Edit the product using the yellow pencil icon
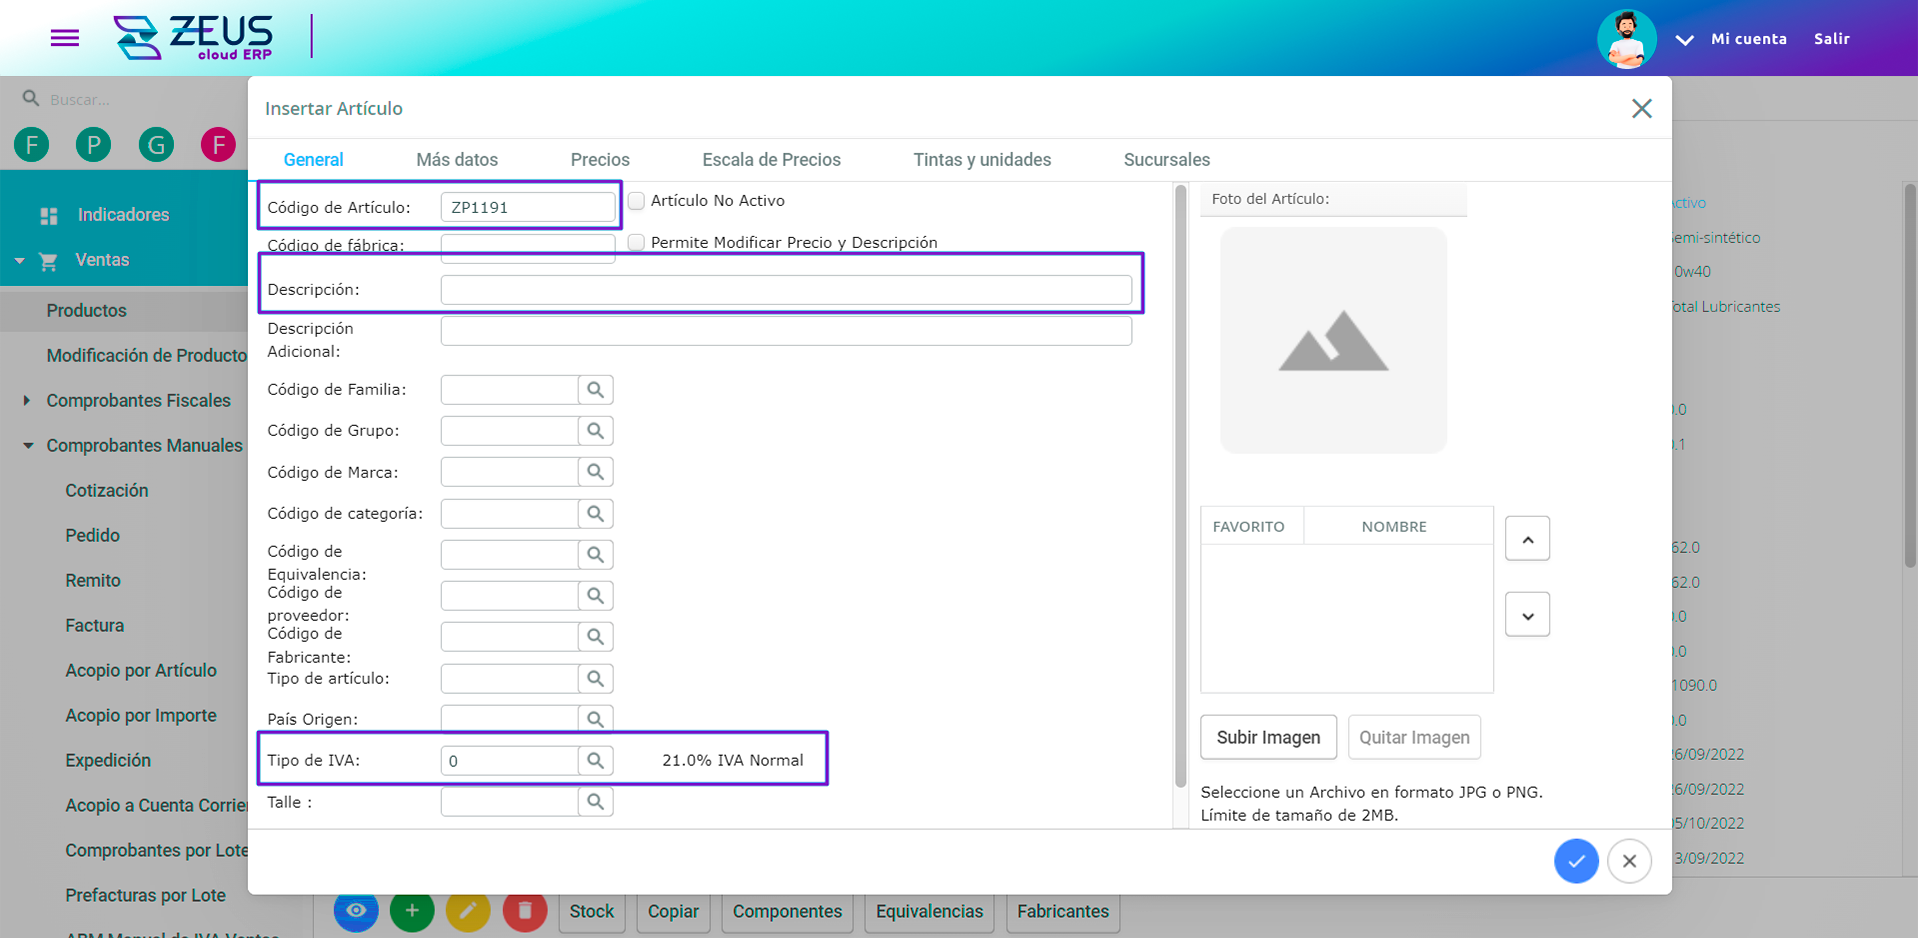 [x=468, y=911]
